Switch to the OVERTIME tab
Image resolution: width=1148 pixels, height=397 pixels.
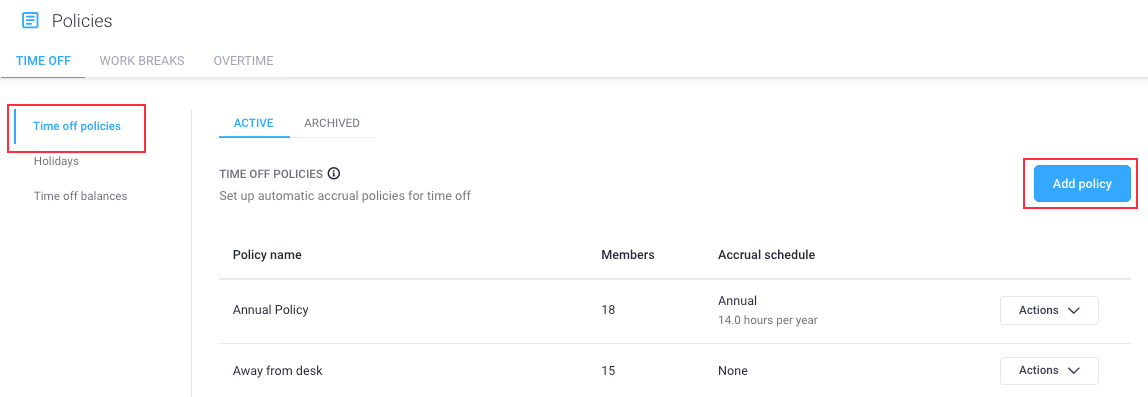tap(244, 61)
